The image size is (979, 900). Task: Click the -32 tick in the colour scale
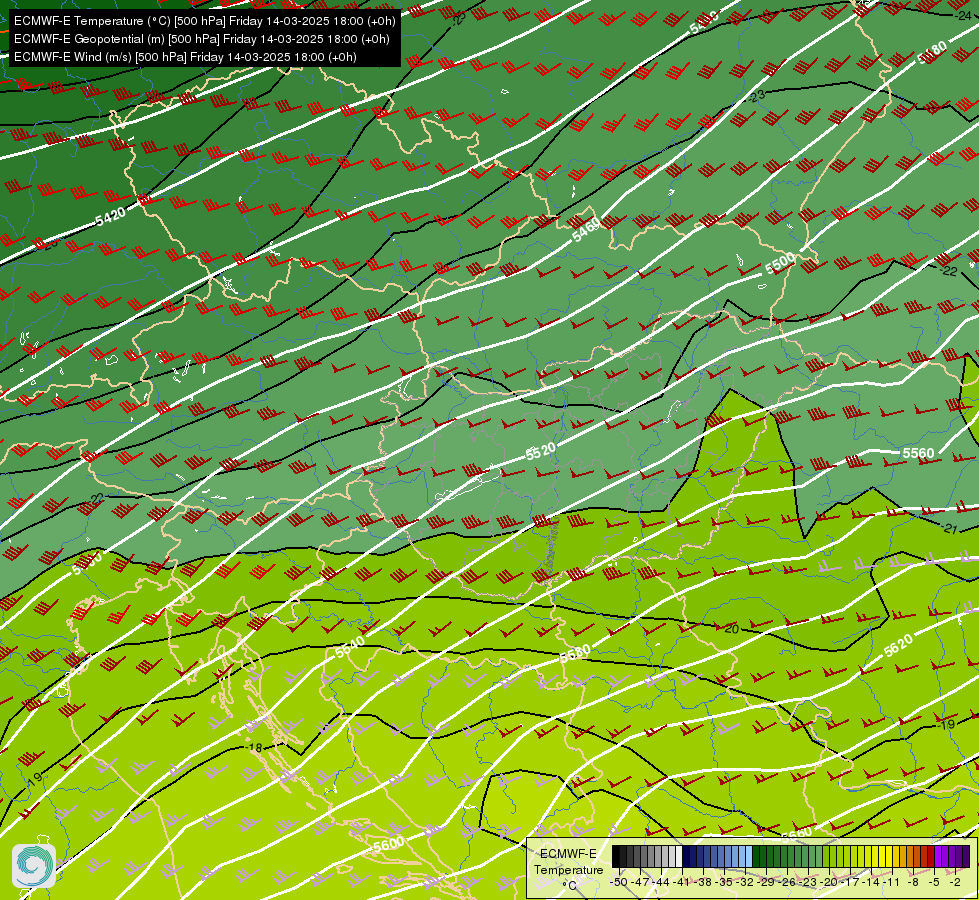pyautogui.click(x=745, y=882)
